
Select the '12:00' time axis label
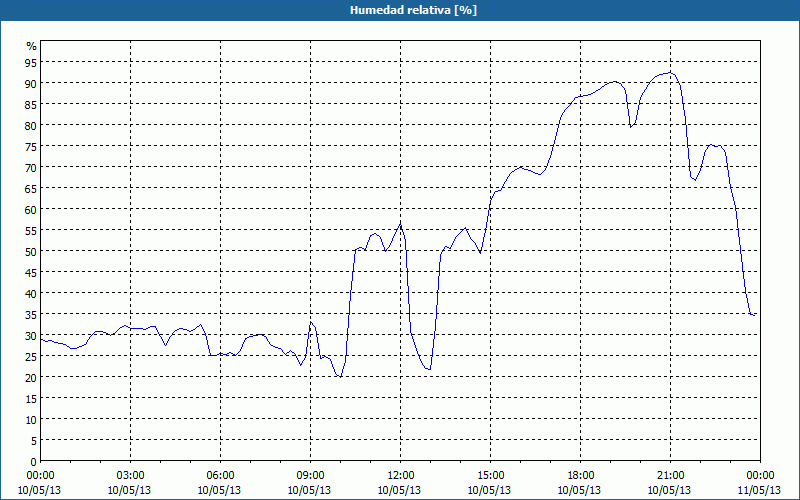[401, 476]
